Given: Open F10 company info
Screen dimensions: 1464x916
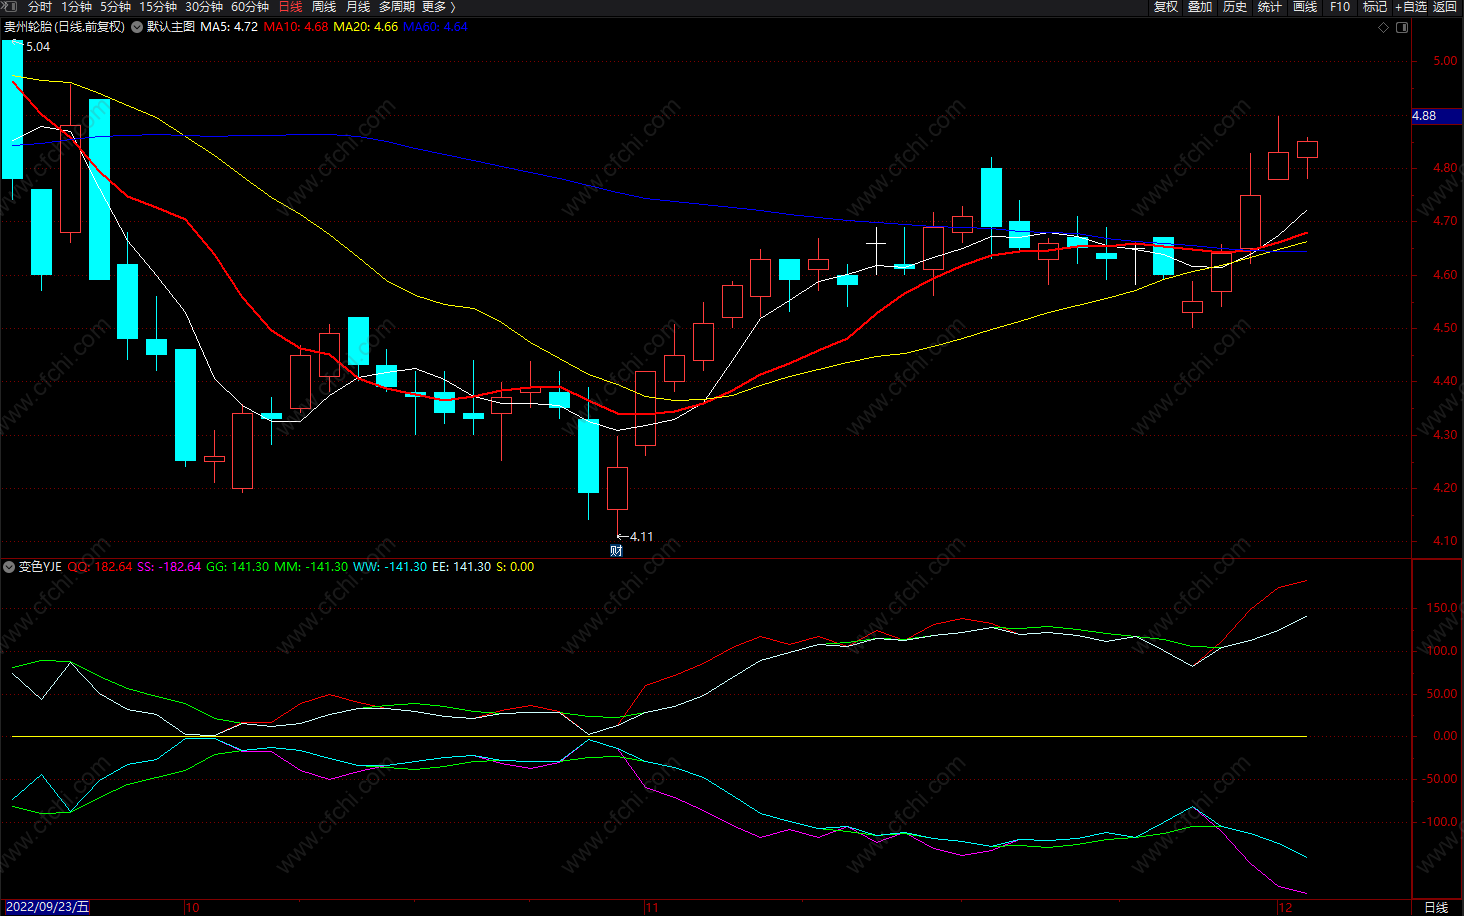Looking at the screenshot, I should (1340, 7).
